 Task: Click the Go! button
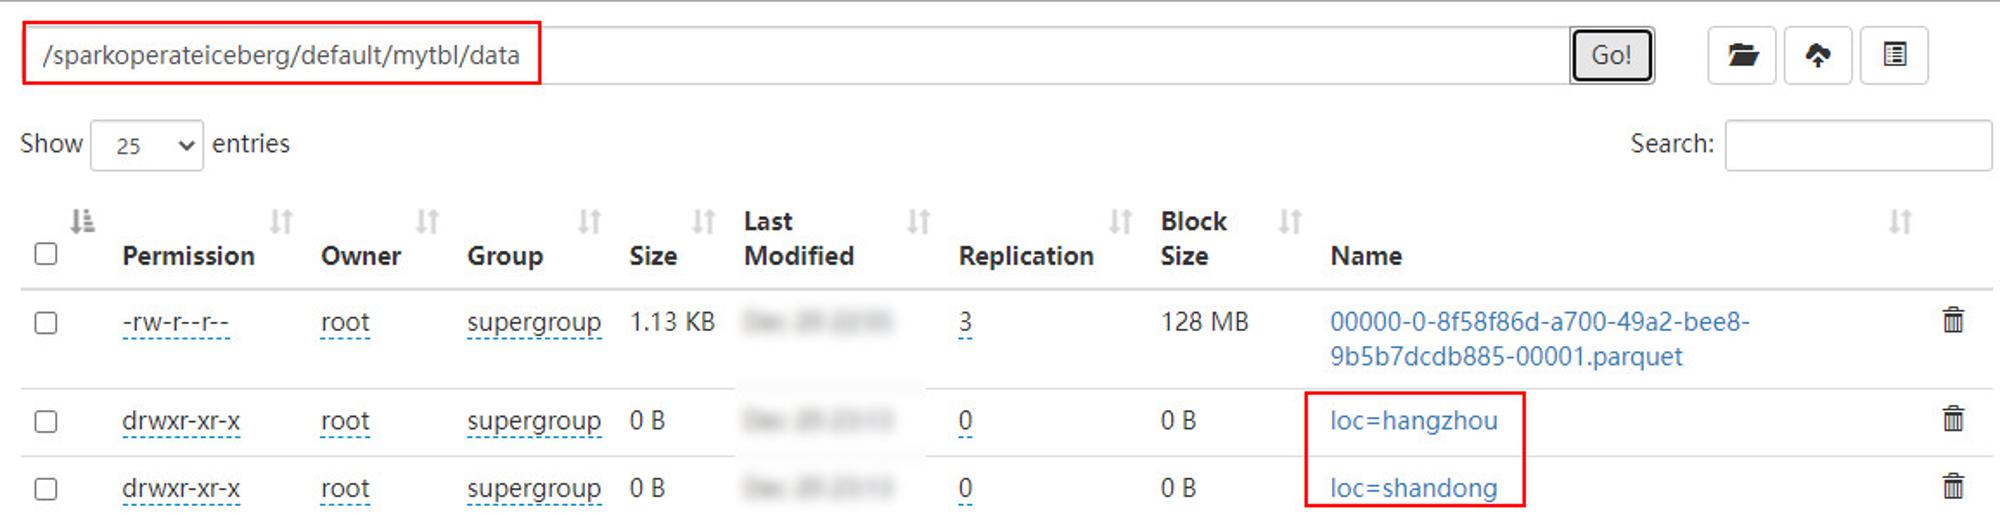(x=1611, y=55)
